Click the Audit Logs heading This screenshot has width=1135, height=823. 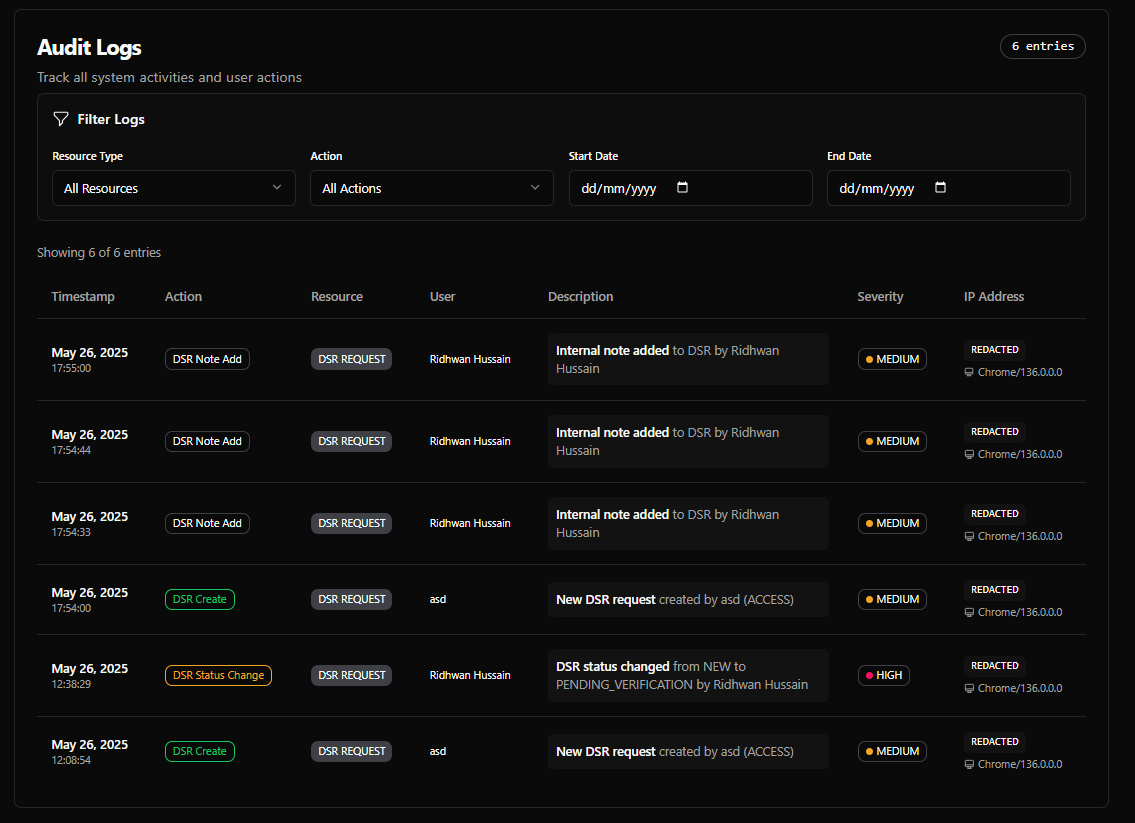point(89,48)
